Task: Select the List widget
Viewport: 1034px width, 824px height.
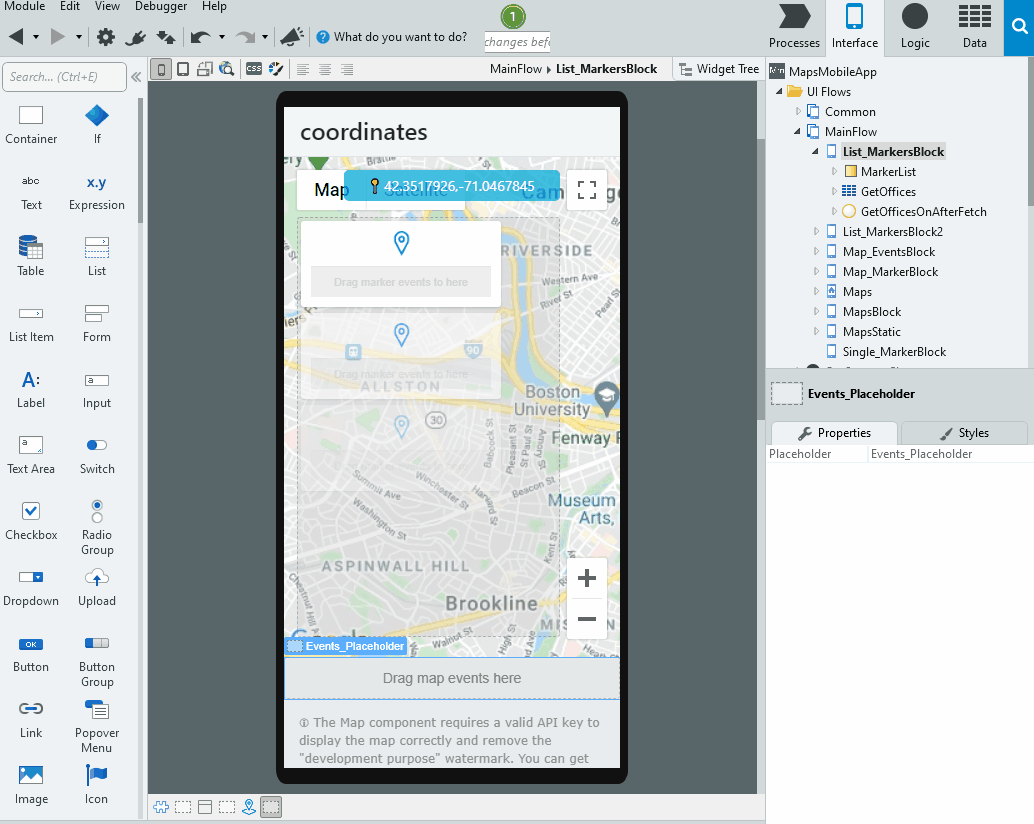Action: (x=97, y=257)
